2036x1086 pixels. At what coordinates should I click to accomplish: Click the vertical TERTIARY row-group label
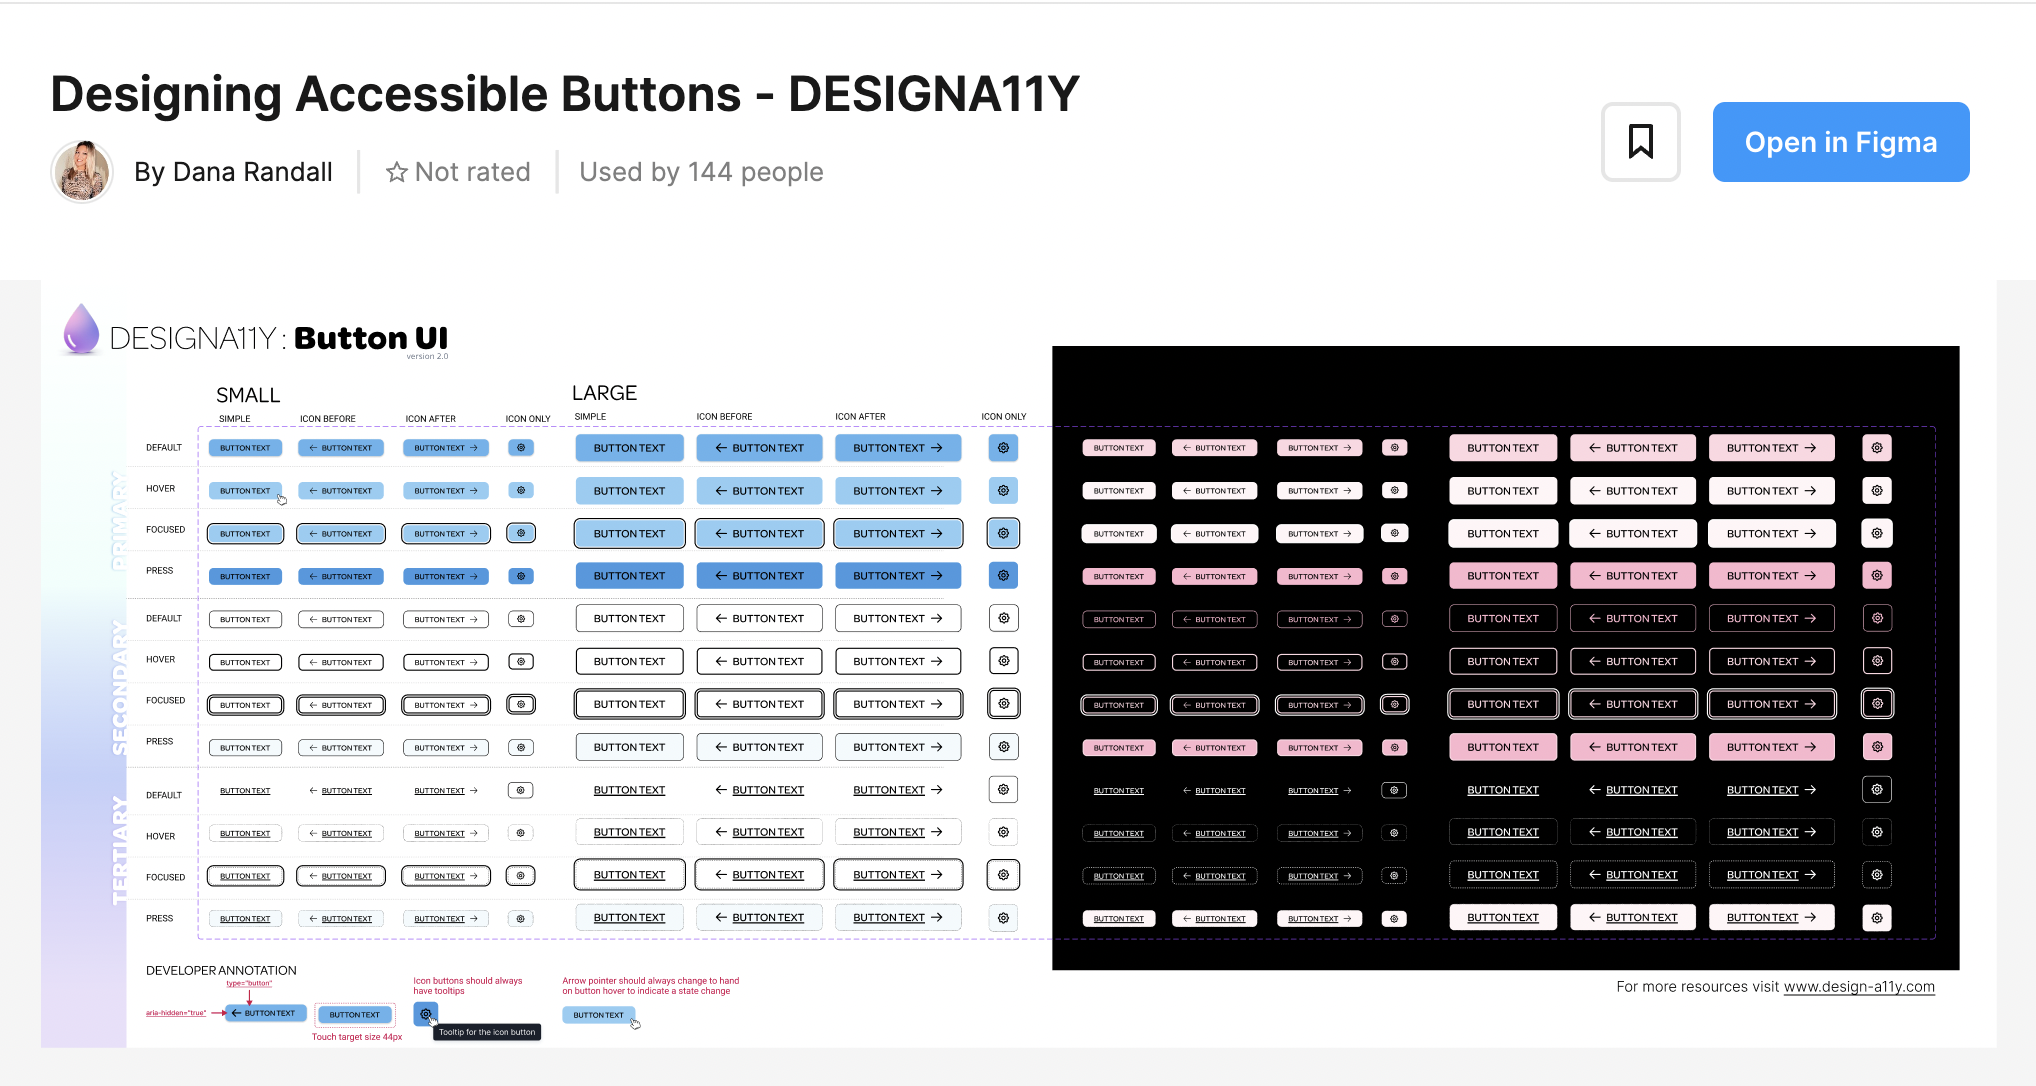120,850
